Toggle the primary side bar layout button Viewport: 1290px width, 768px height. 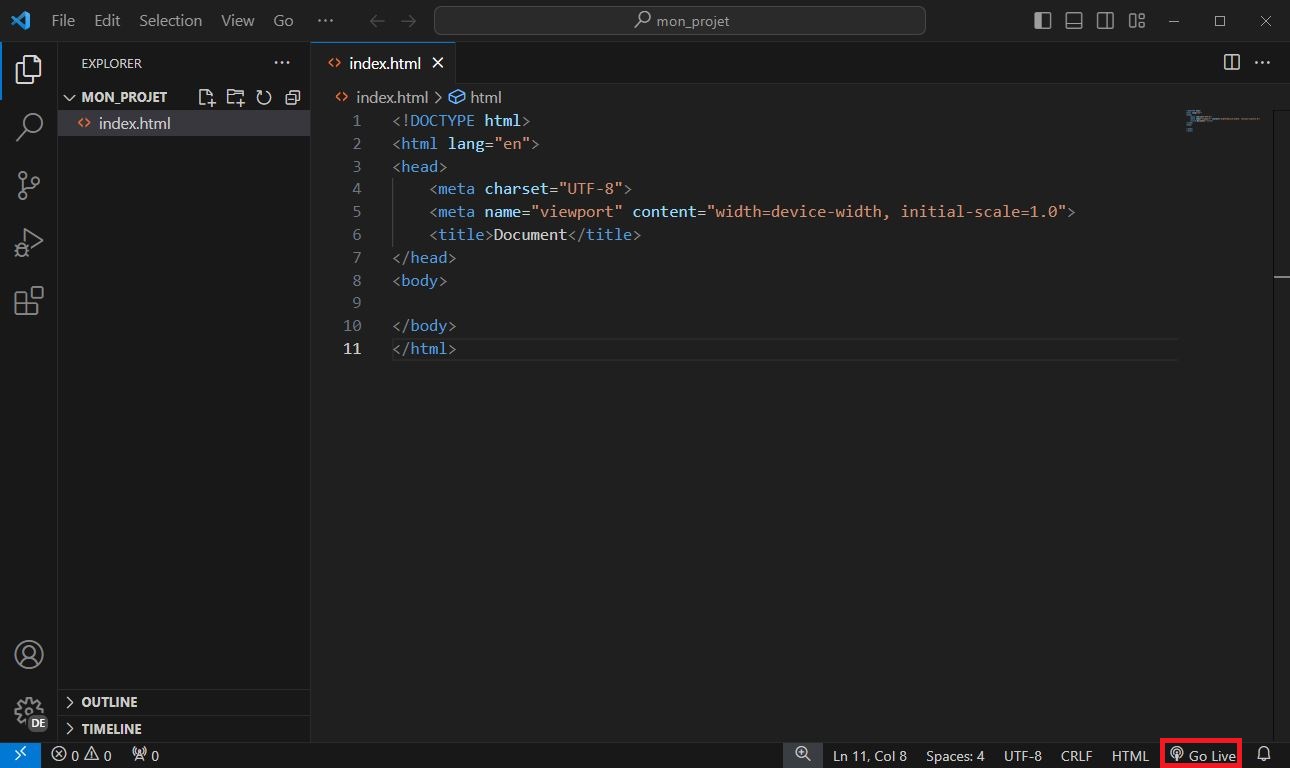[x=1043, y=21]
